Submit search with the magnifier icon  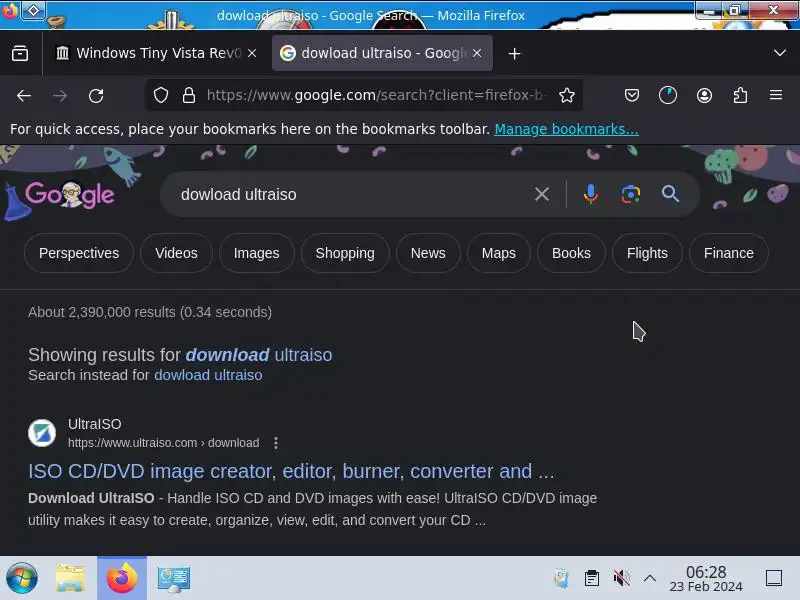(x=670, y=194)
